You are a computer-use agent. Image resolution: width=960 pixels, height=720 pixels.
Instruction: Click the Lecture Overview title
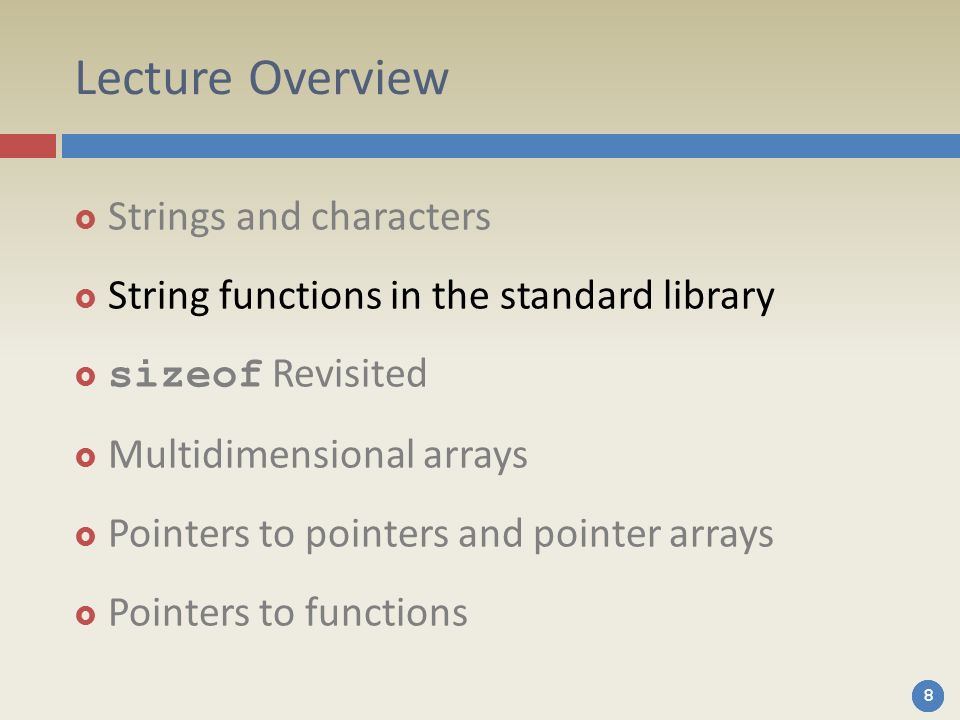(x=262, y=78)
